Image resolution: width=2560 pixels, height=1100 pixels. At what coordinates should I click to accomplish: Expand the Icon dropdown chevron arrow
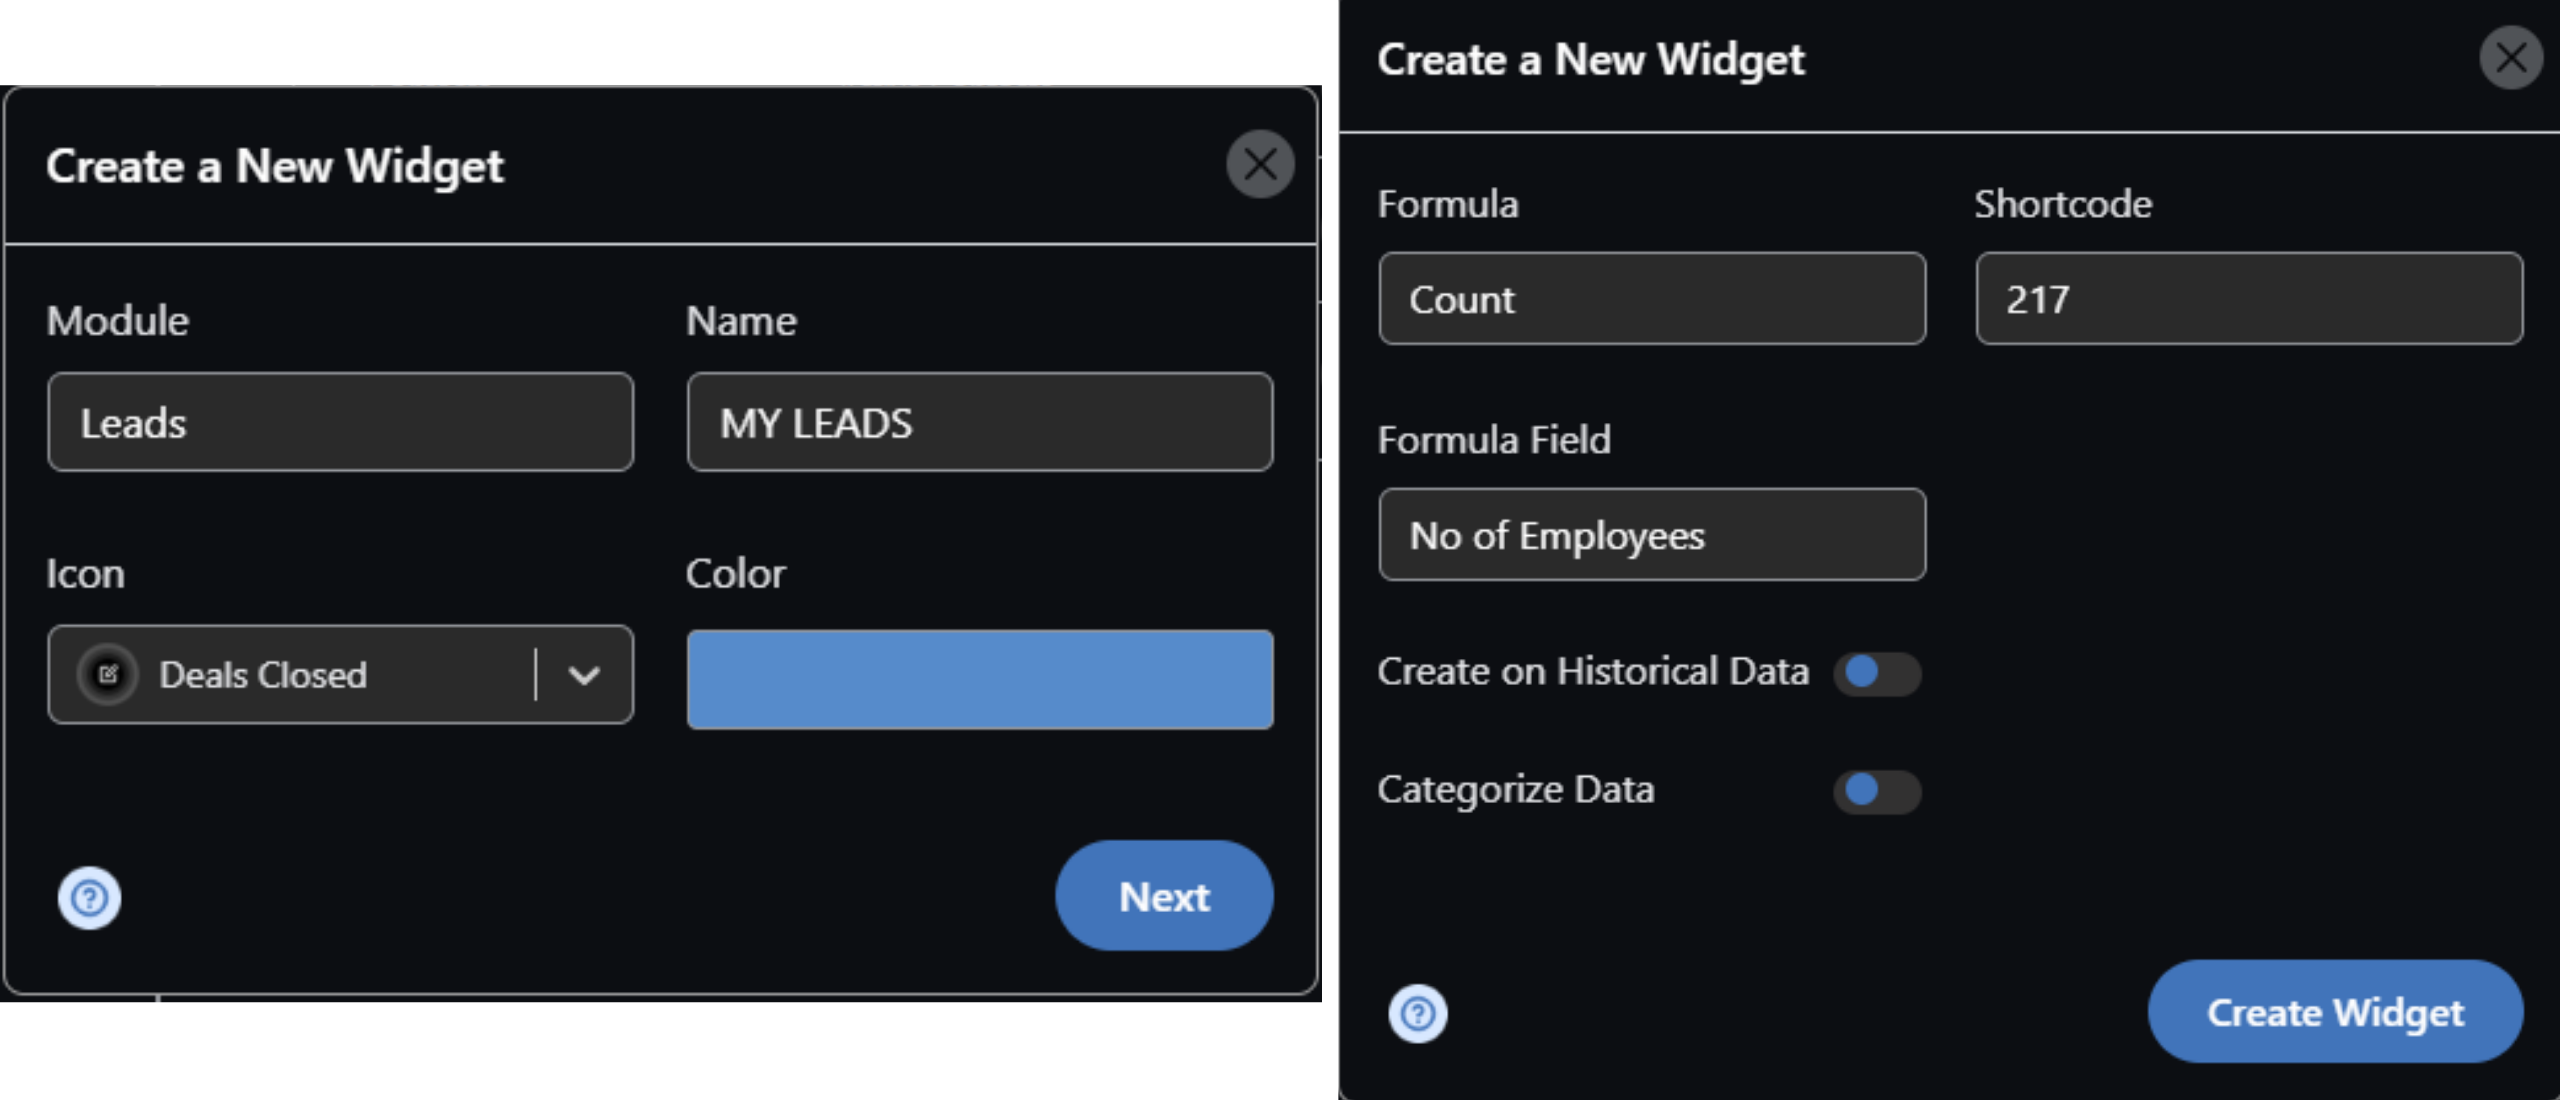(584, 675)
